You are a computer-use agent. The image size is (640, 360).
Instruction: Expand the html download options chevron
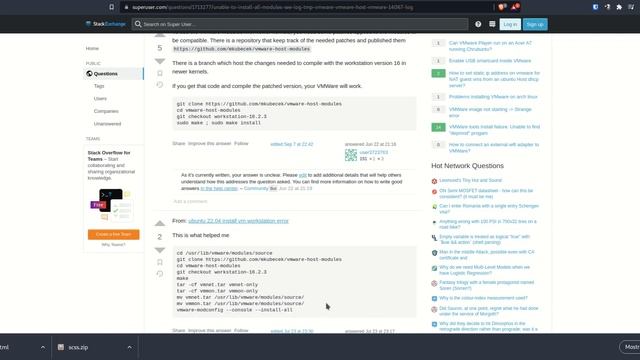click(x=43, y=347)
